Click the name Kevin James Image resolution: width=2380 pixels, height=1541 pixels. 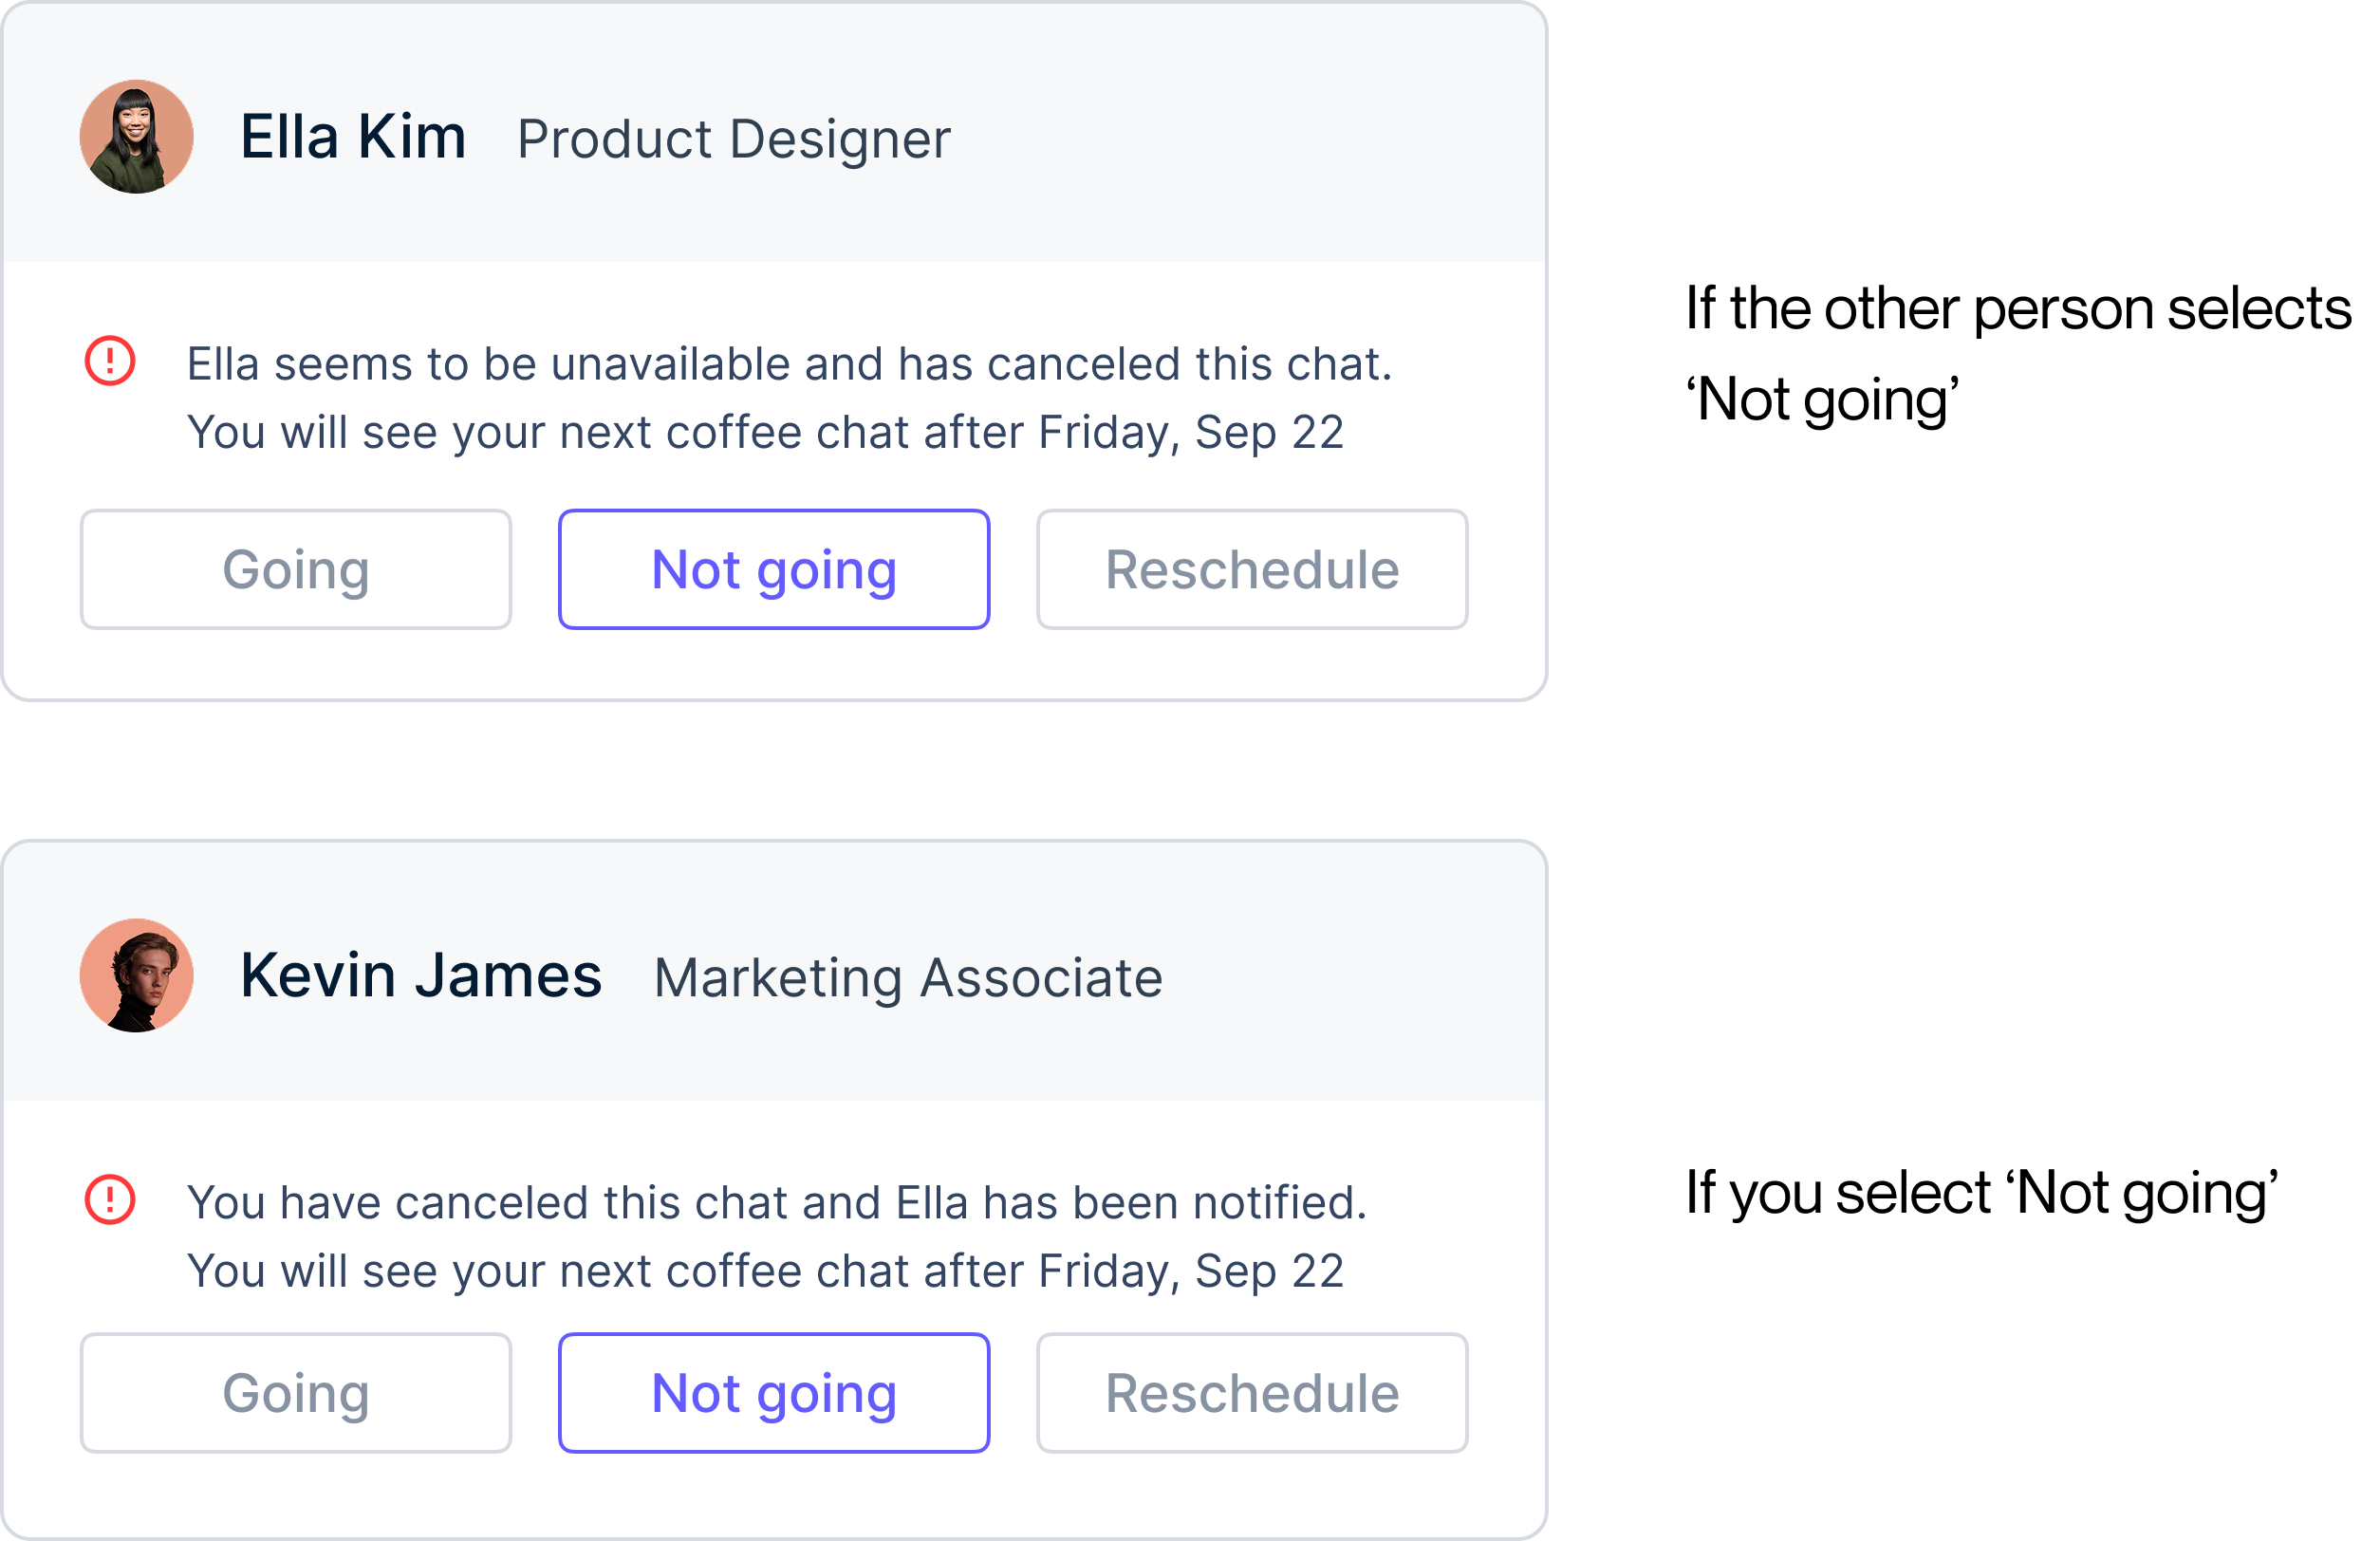click(x=420, y=975)
